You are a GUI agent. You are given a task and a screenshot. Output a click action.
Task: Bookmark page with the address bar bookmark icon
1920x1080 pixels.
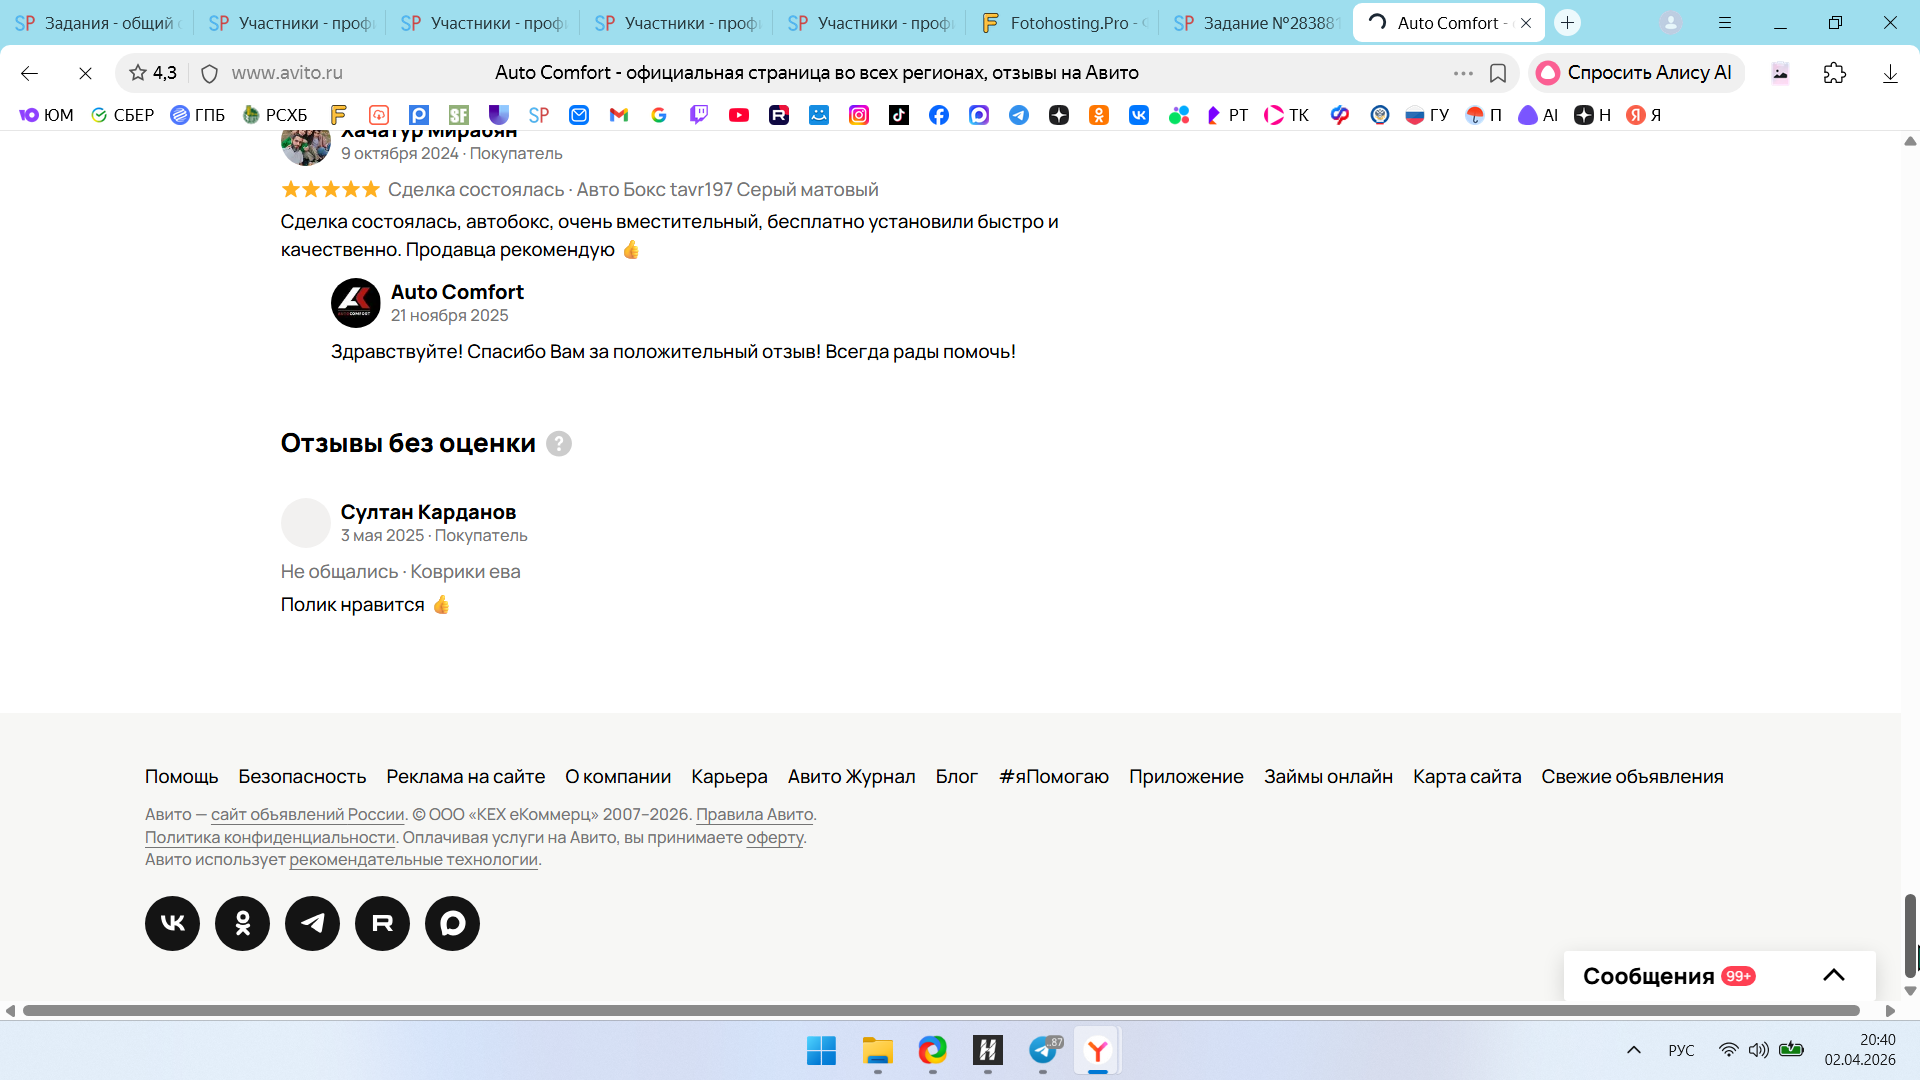pos(1498,73)
